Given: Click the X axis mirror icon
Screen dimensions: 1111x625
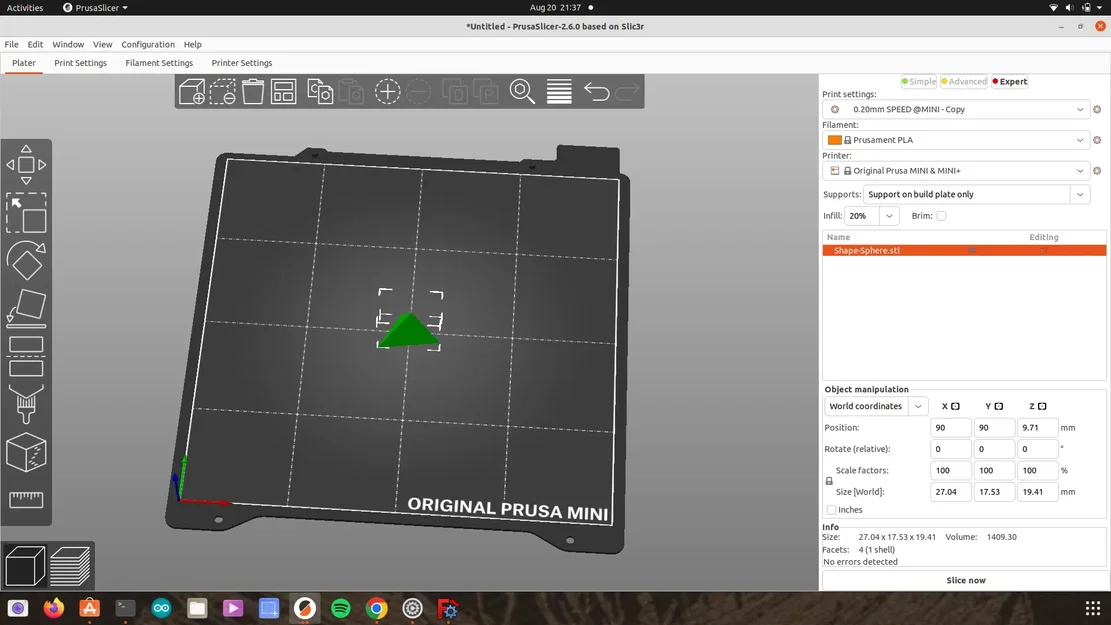Looking at the screenshot, I should click(955, 407).
